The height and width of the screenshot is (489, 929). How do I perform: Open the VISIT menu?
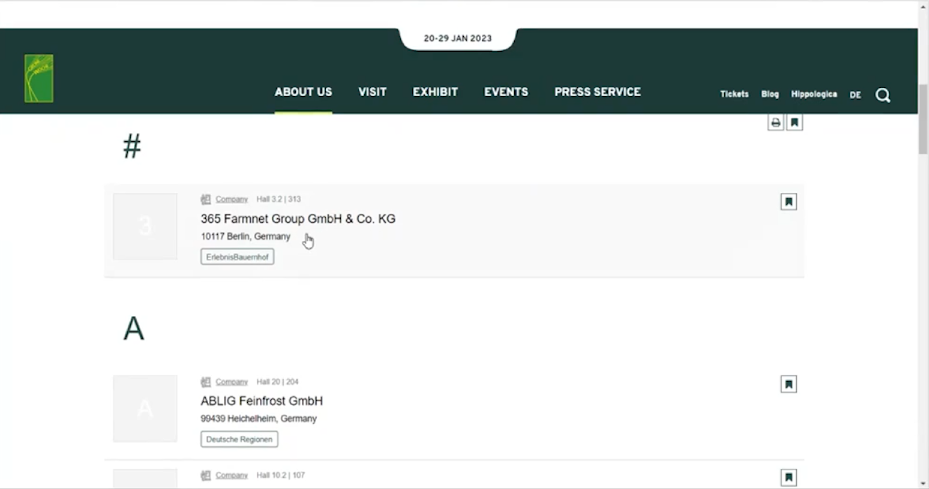pyautogui.click(x=372, y=92)
